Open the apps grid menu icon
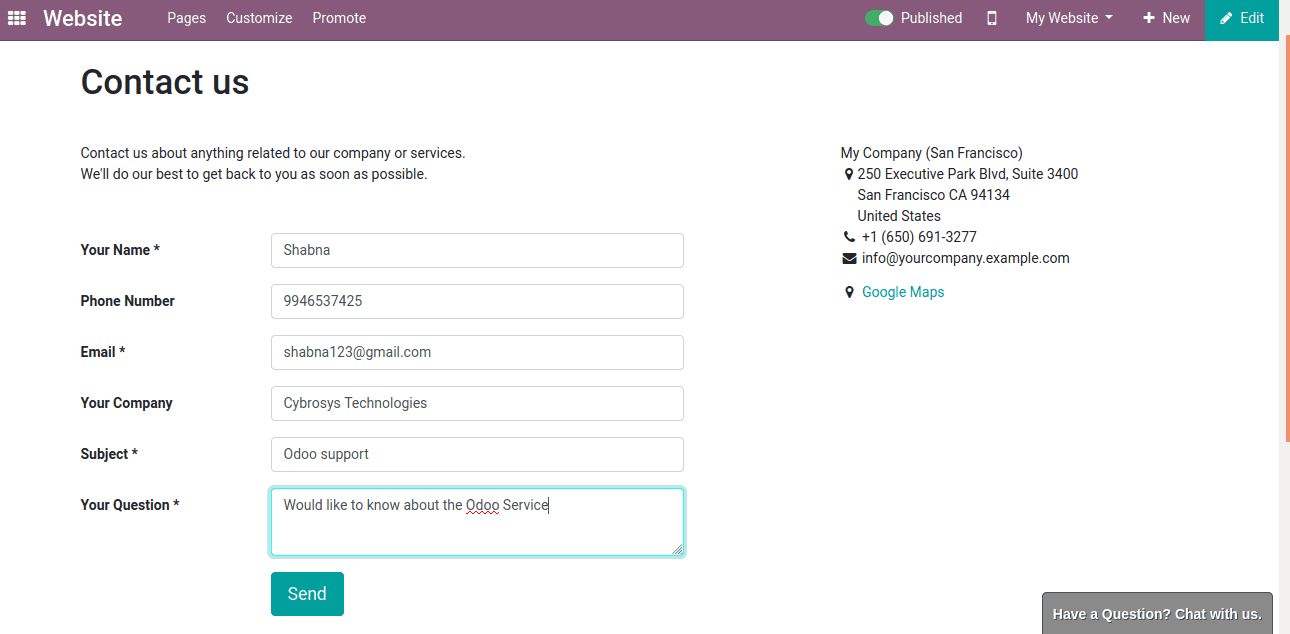Viewport: 1290px width, 634px height. [x=17, y=18]
